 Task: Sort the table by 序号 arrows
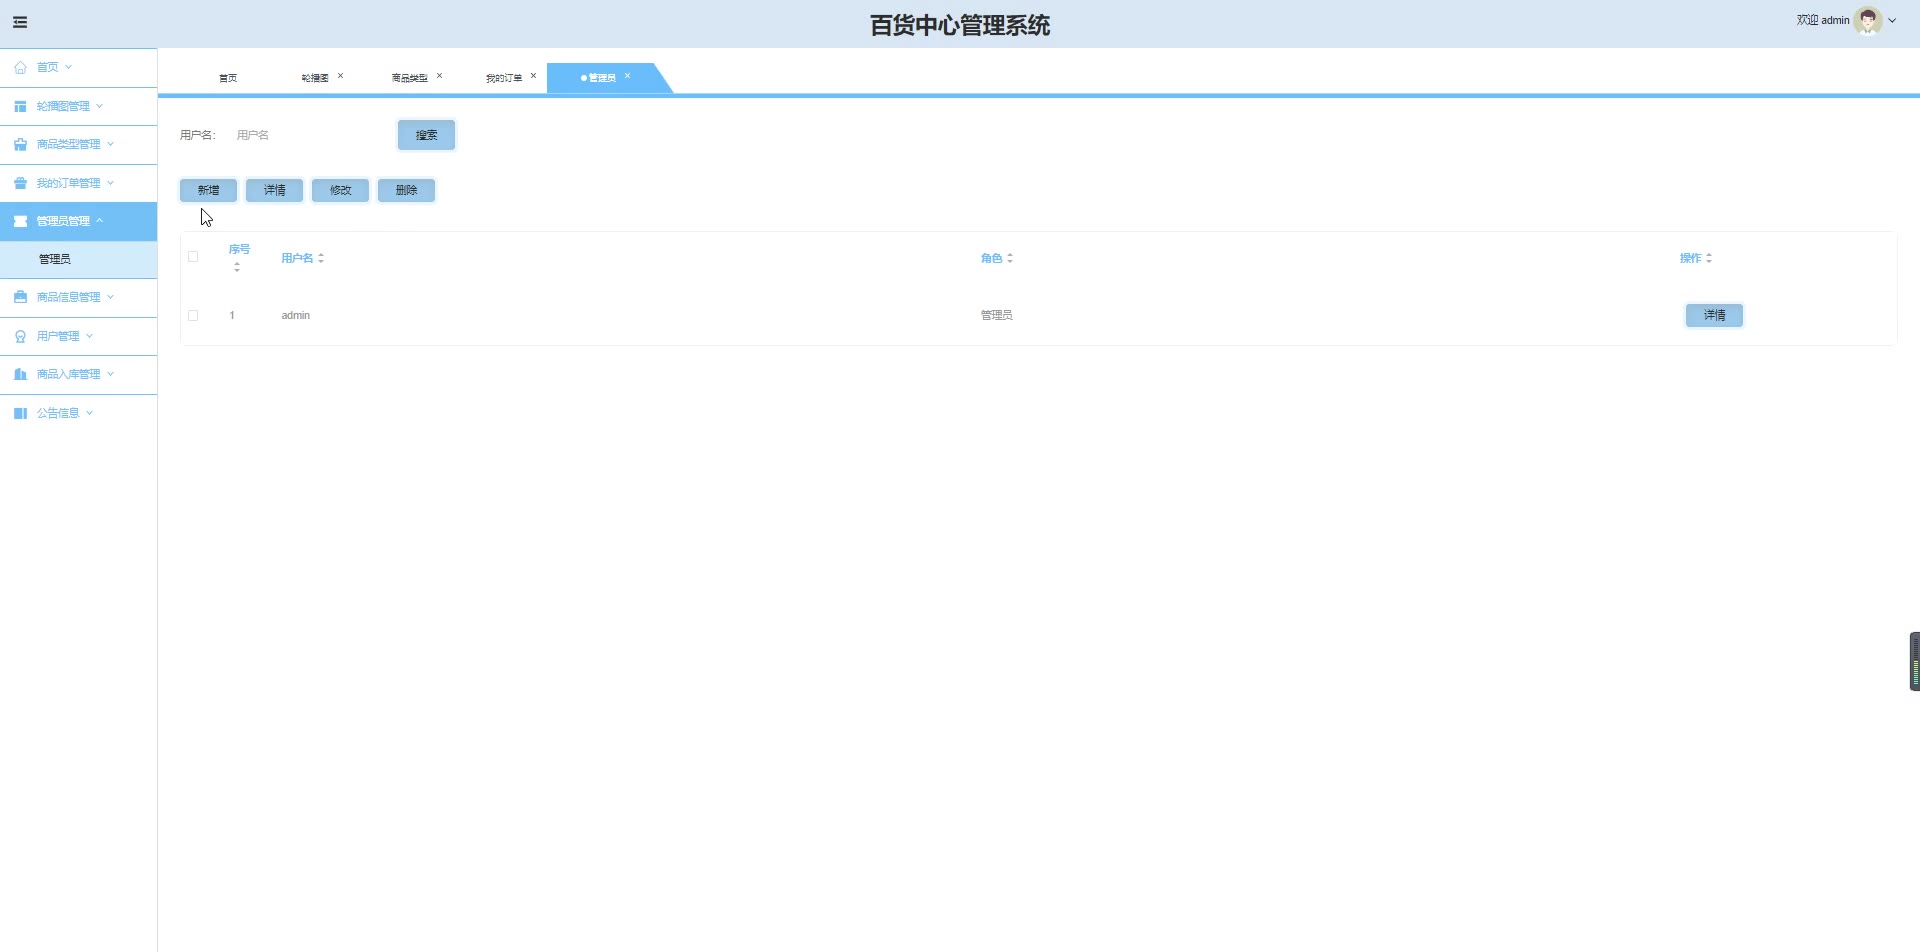237,267
